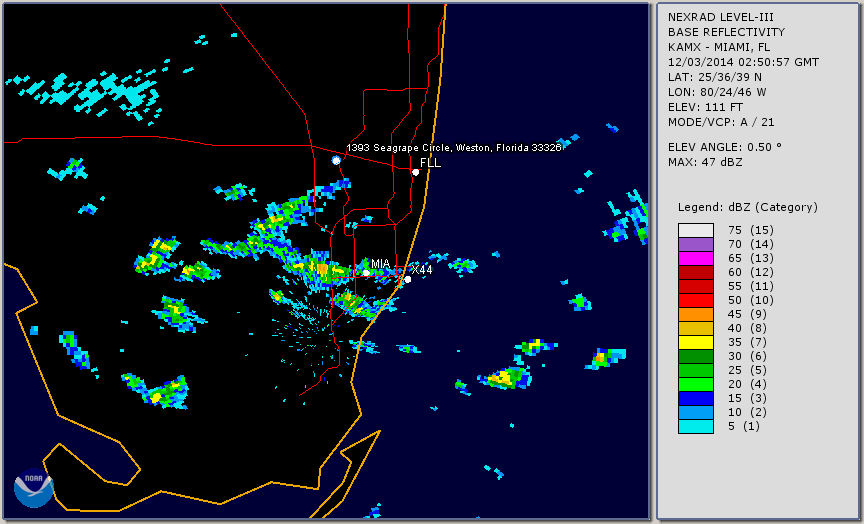The image size is (864, 524).
Task: Click the '5 (1)' legend label
Action: tap(744, 426)
